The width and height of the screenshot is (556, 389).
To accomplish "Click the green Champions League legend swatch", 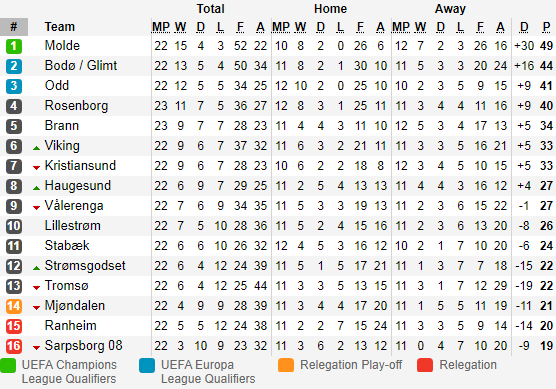I will 8,366.
